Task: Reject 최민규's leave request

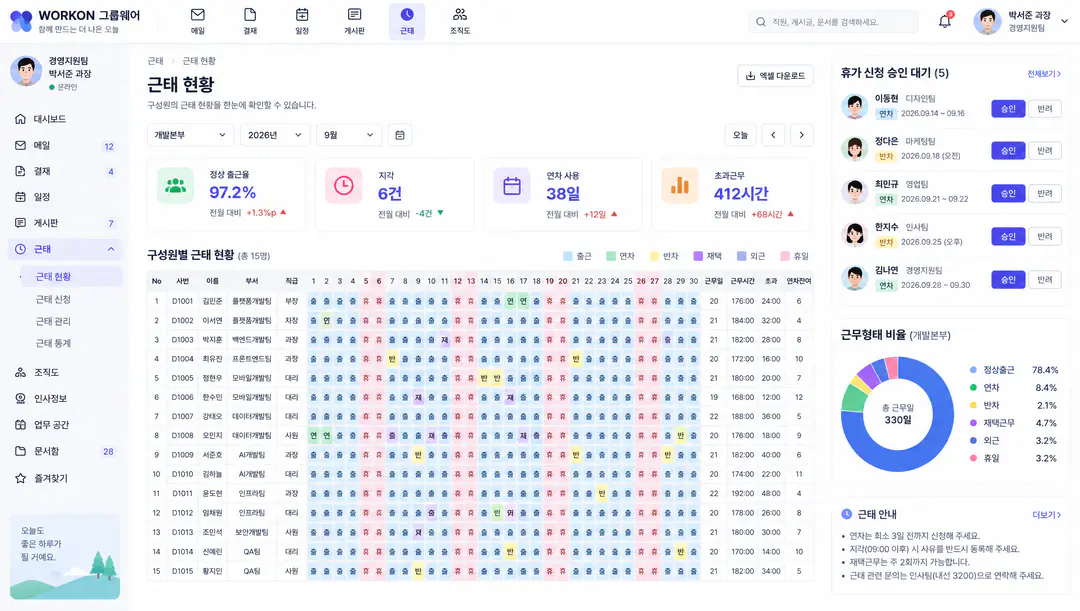Action: 1044,194
